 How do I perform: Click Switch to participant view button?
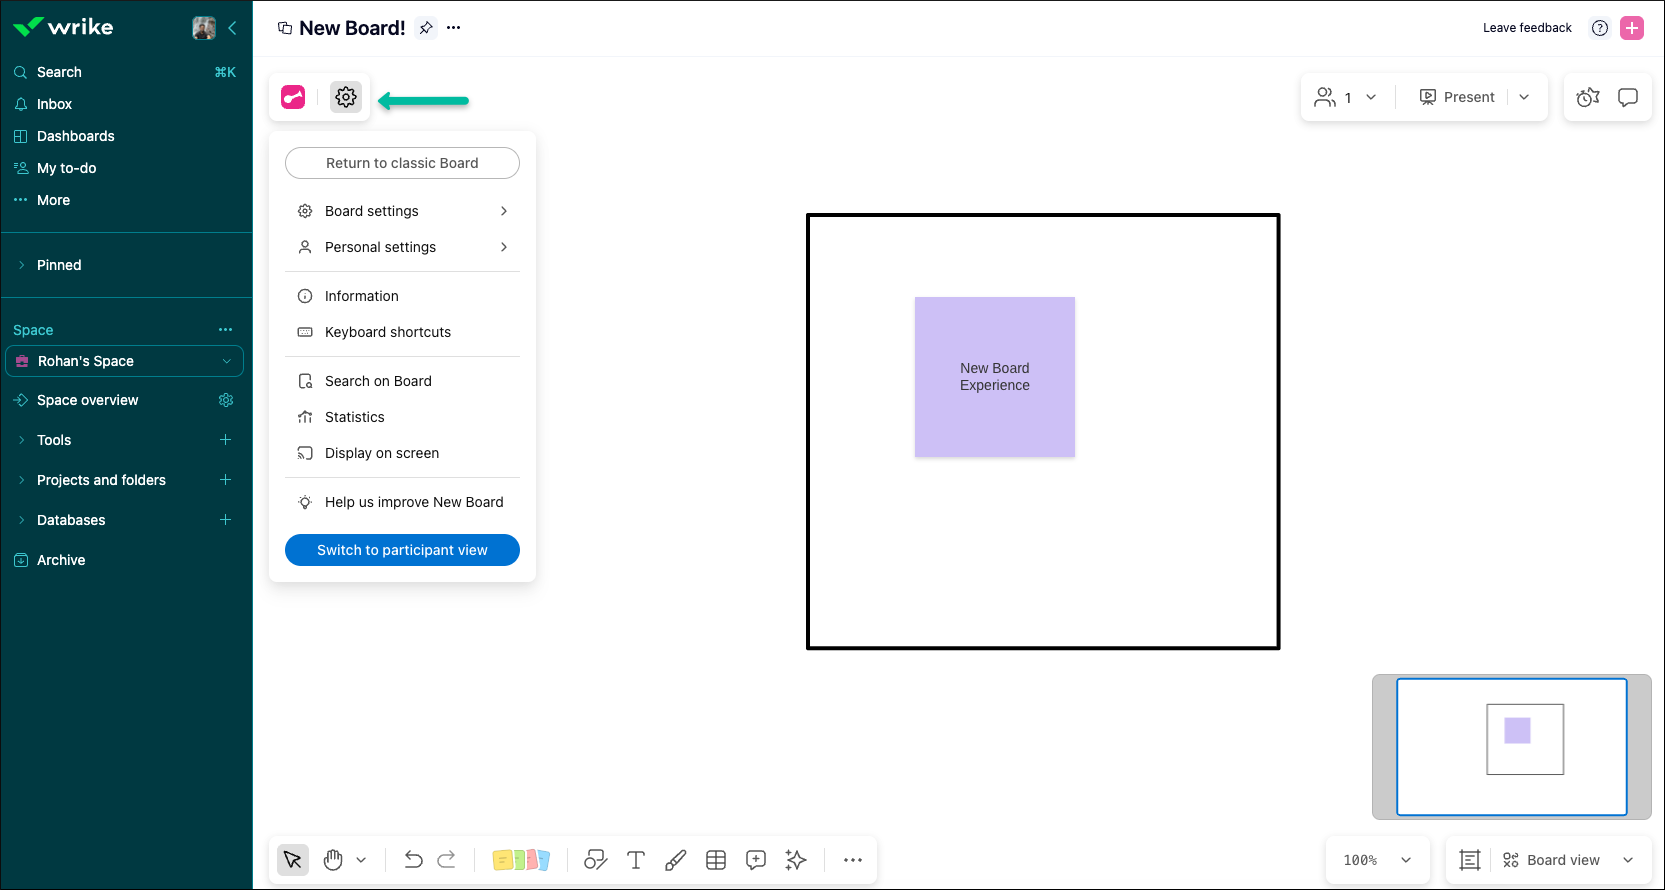(402, 550)
